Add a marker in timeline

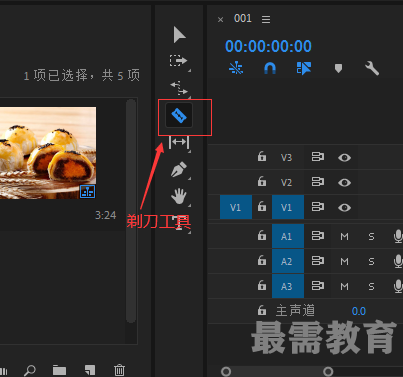pos(338,69)
